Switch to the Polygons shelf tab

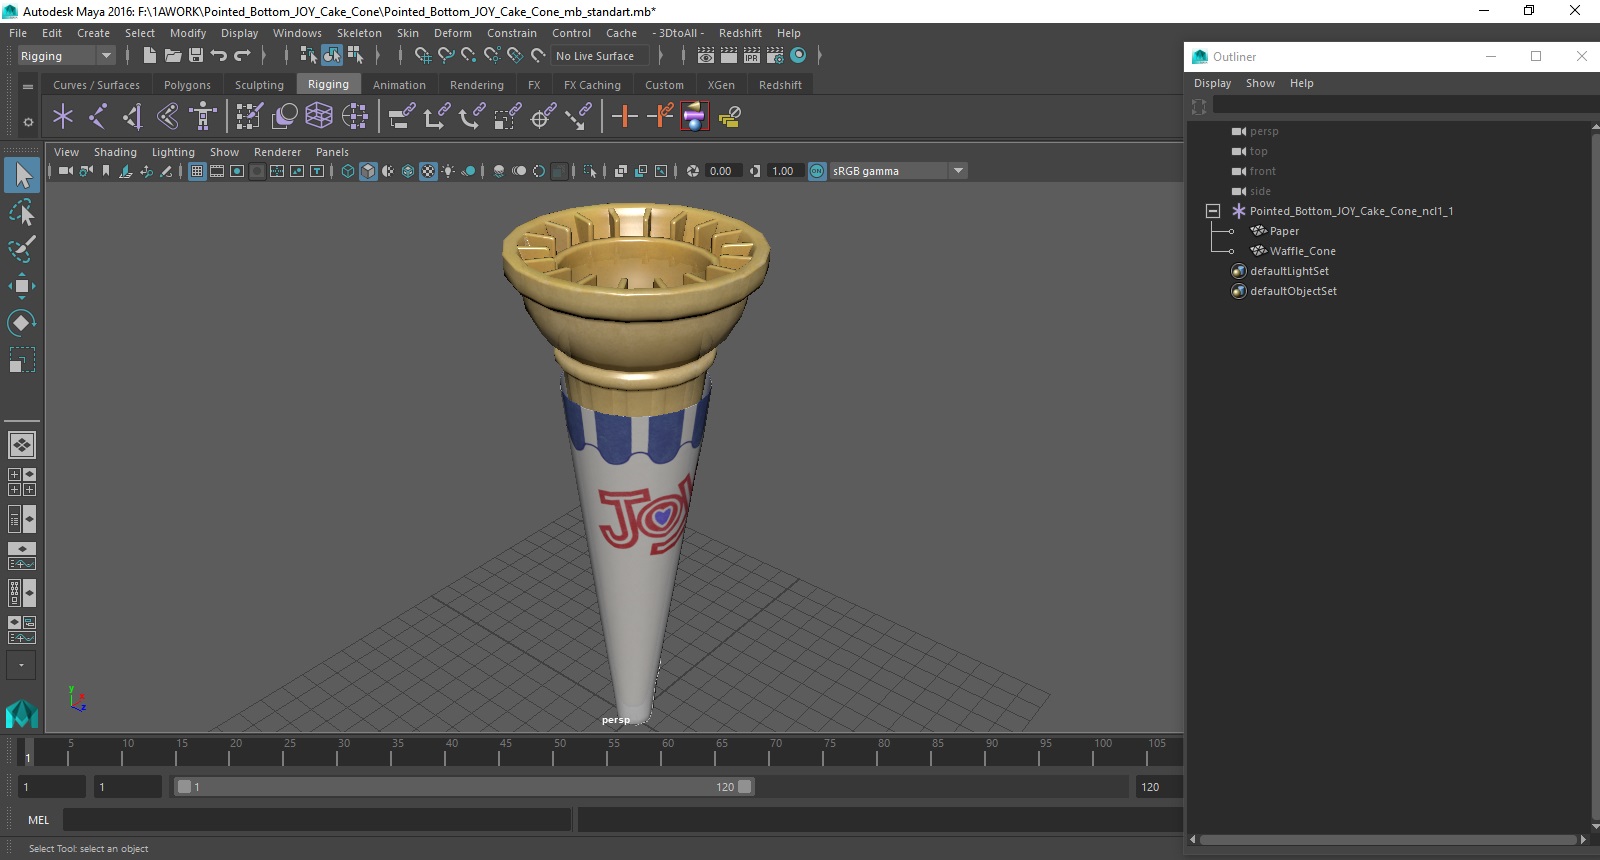(x=187, y=85)
